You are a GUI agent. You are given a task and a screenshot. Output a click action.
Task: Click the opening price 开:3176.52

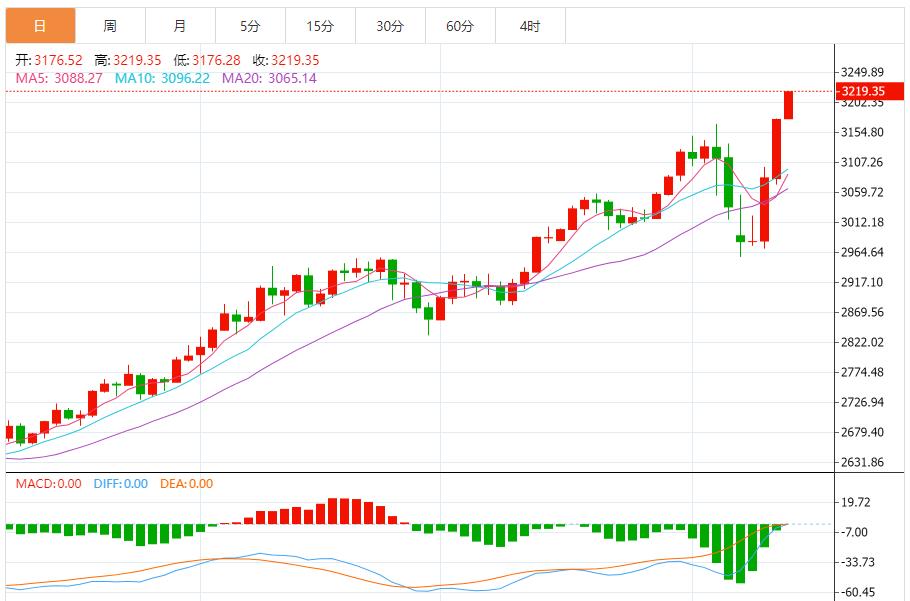pyautogui.click(x=49, y=60)
